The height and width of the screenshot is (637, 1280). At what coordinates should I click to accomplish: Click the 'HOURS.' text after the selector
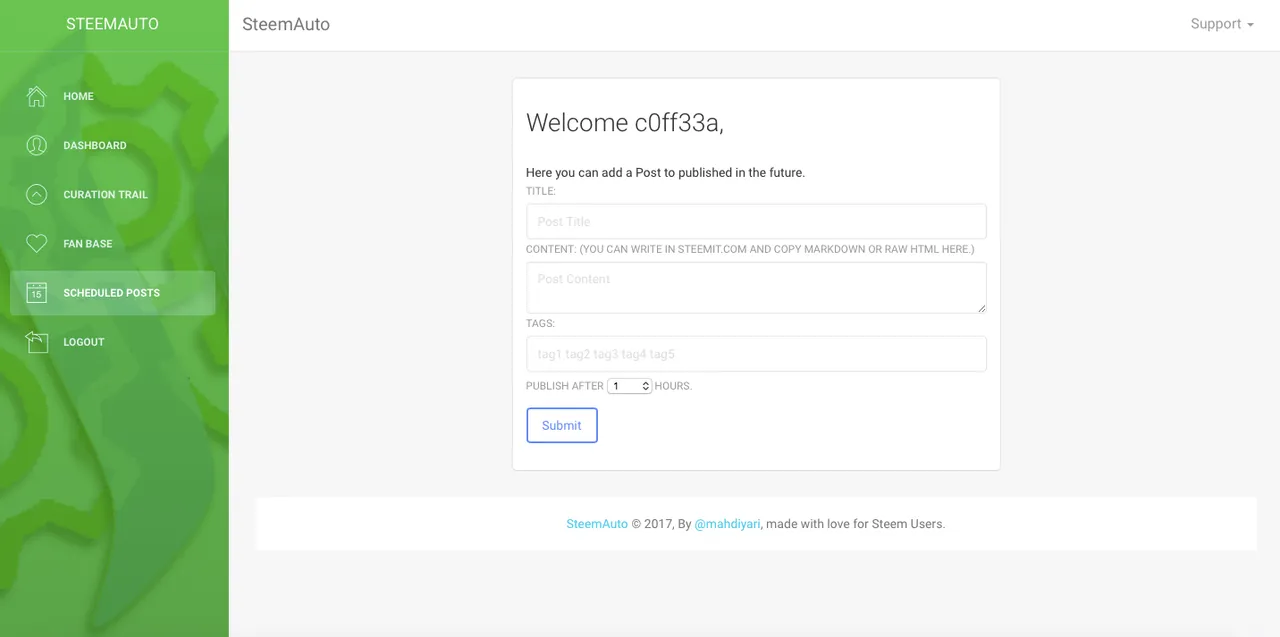(673, 386)
